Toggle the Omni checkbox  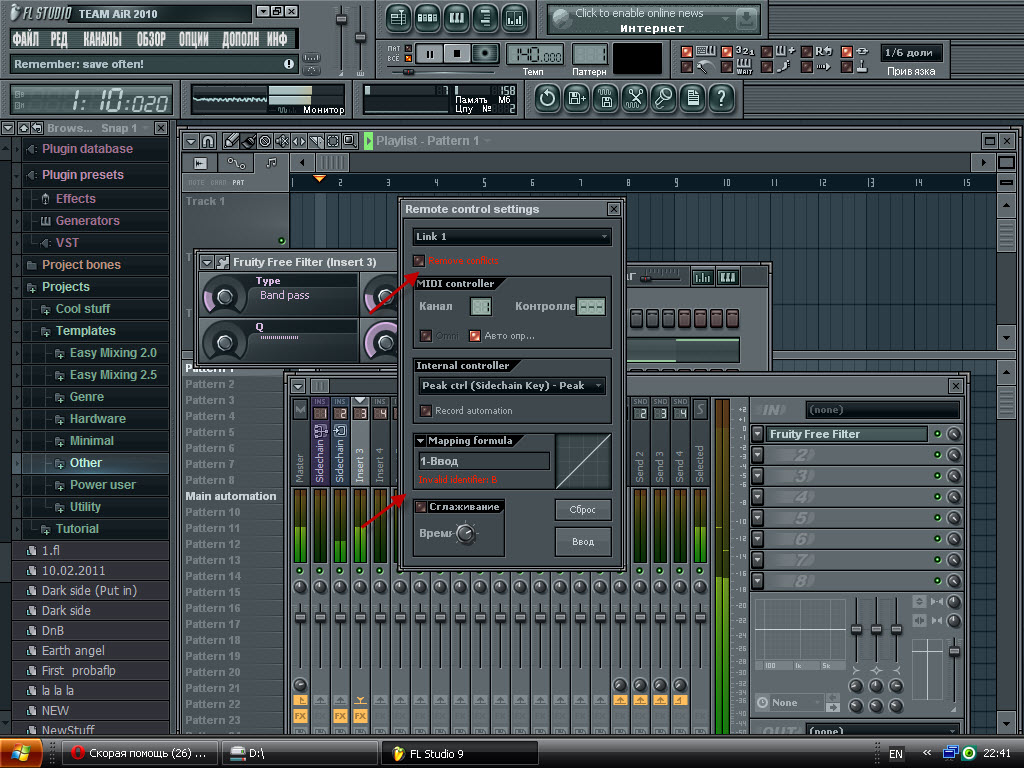click(x=426, y=336)
